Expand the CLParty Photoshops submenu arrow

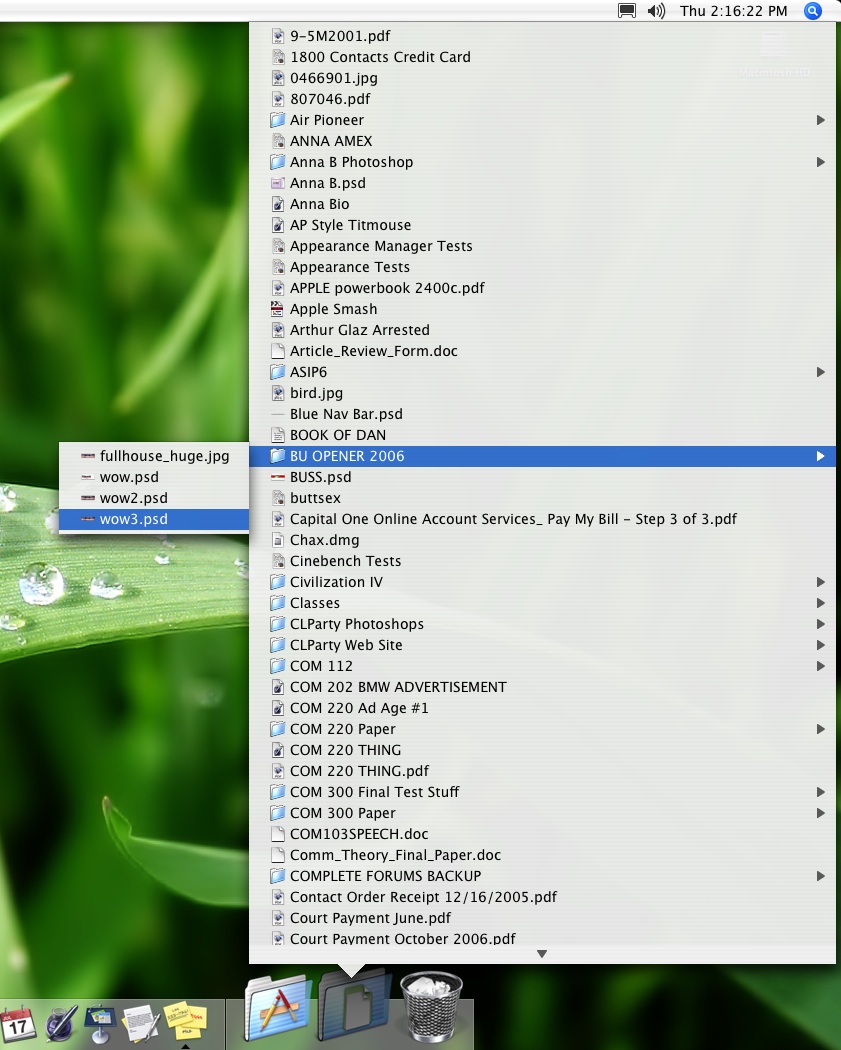coord(820,624)
